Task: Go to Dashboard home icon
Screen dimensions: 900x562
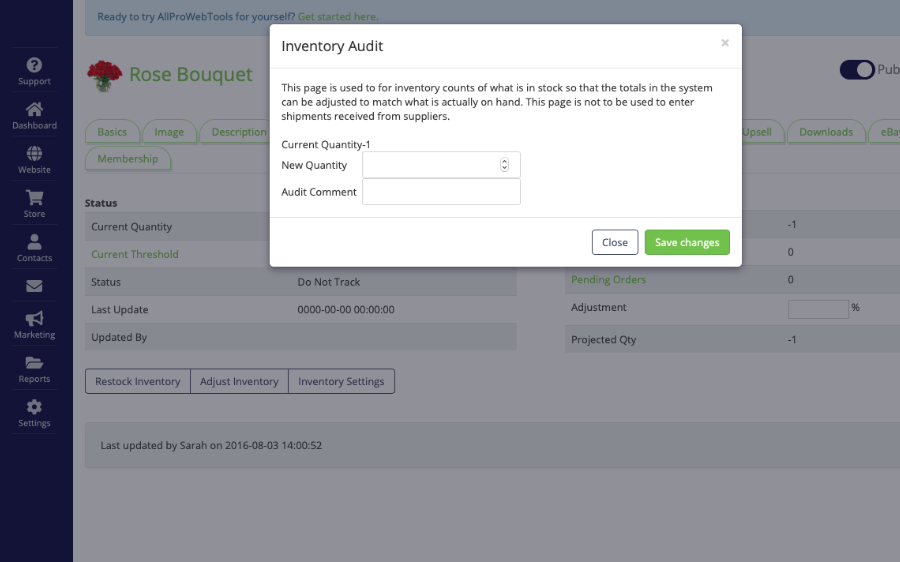Action: (34, 109)
